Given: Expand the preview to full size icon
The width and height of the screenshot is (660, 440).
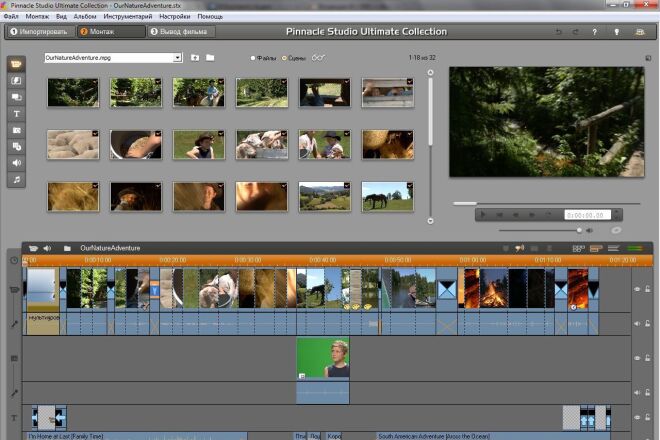Looking at the screenshot, I should click(648, 58).
